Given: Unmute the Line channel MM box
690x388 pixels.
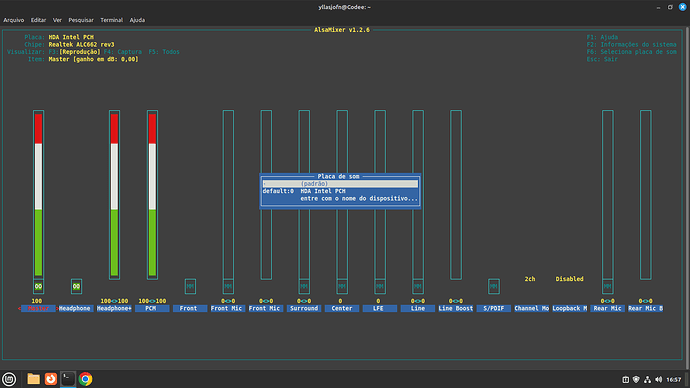Looking at the screenshot, I should [418, 286].
